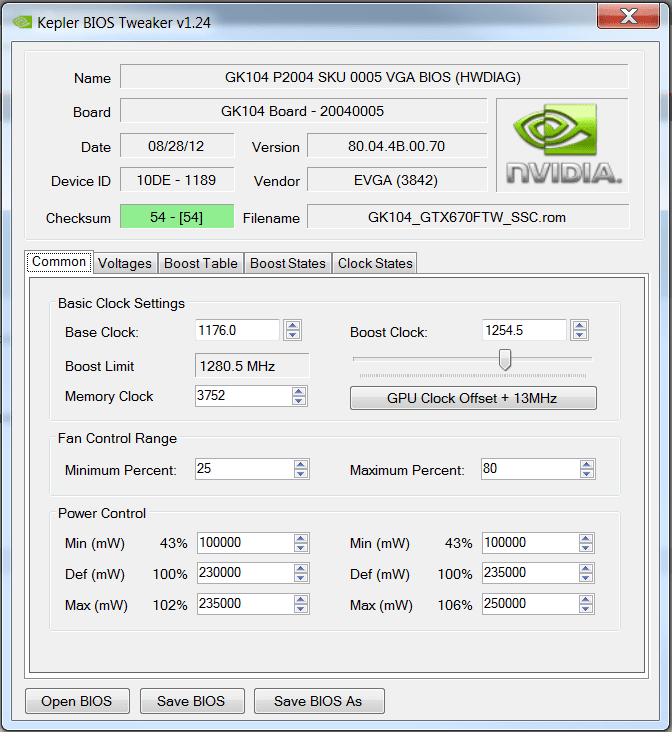The height and width of the screenshot is (732, 672).
Task: Increase fan Maximum Percent spinner
Action: tap(587, 465)
